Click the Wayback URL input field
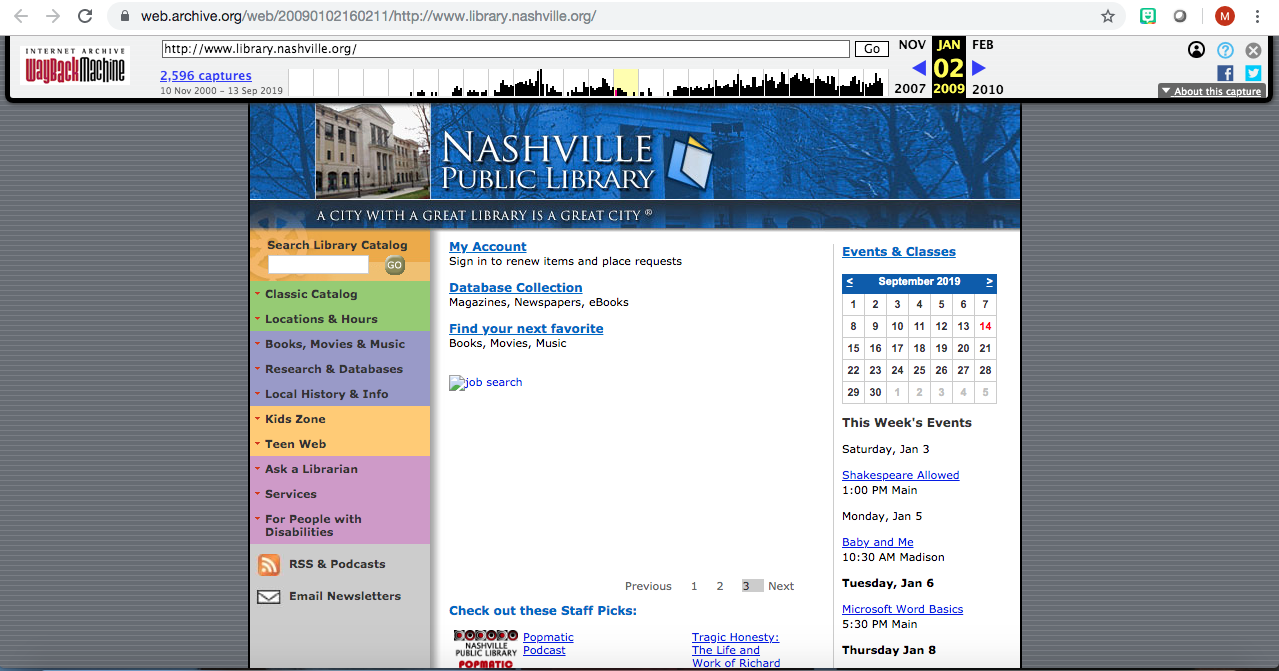 pos(506,49)
